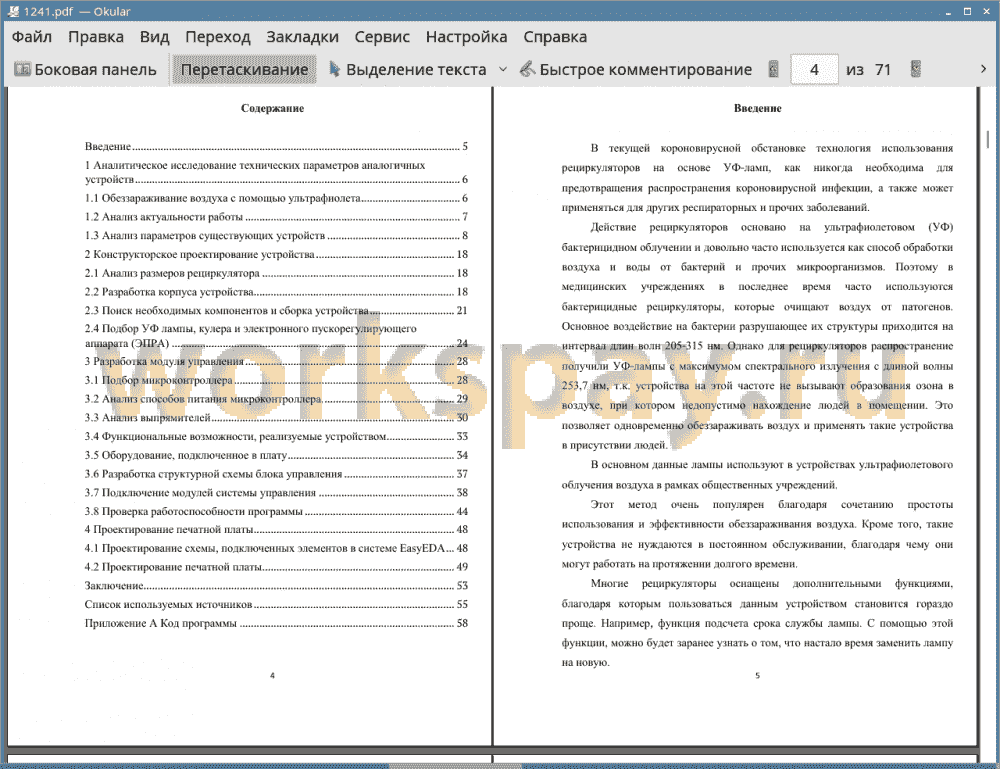The image size is (1000, 769).
Task: Click entry '3.7 Подключение модулей системы управления'
Action: click(276, 493)
